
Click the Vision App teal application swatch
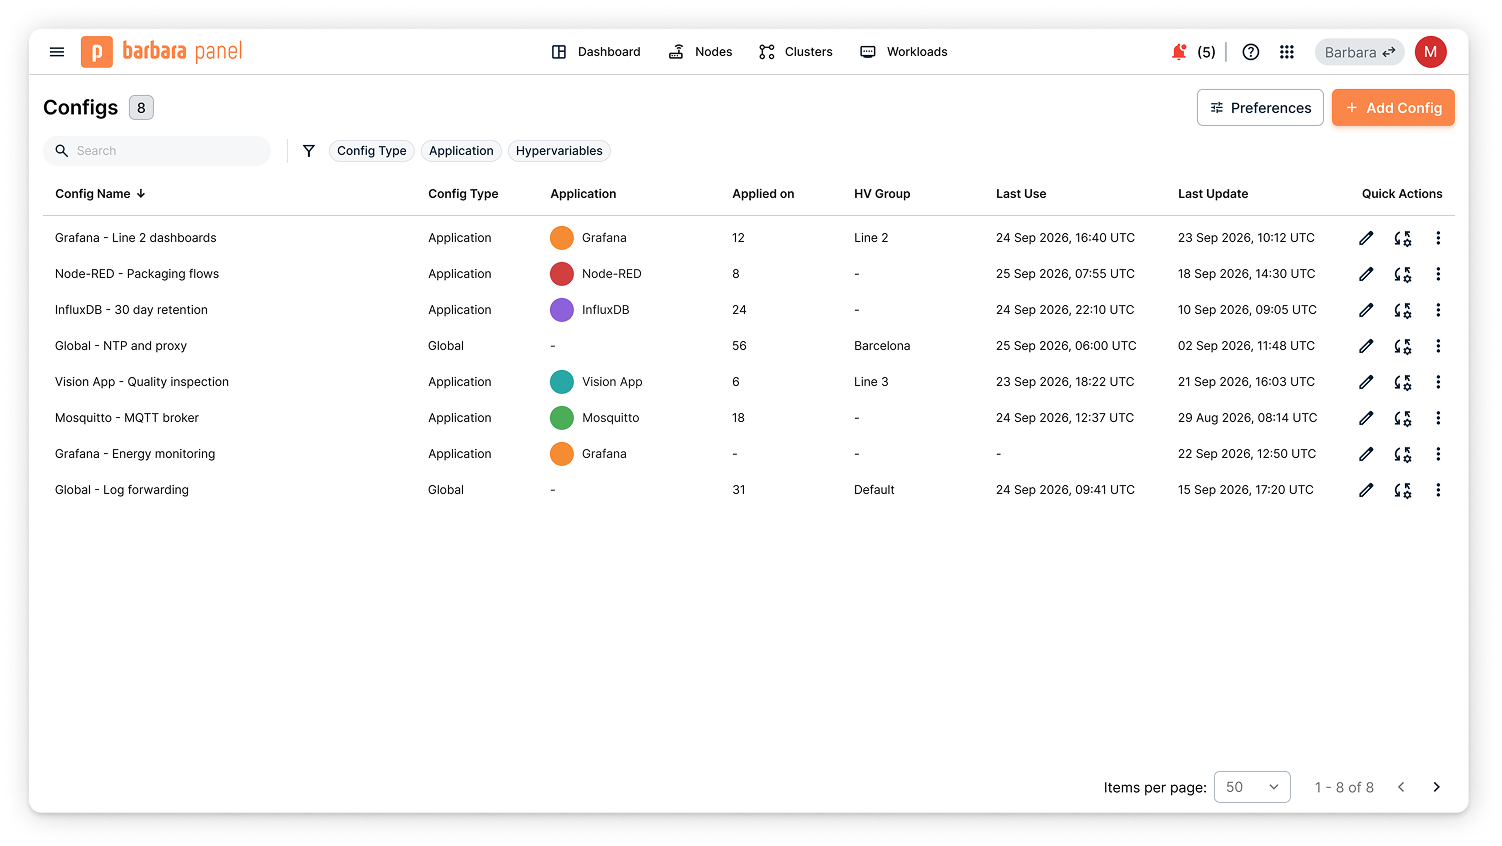(x=562, y=382)
